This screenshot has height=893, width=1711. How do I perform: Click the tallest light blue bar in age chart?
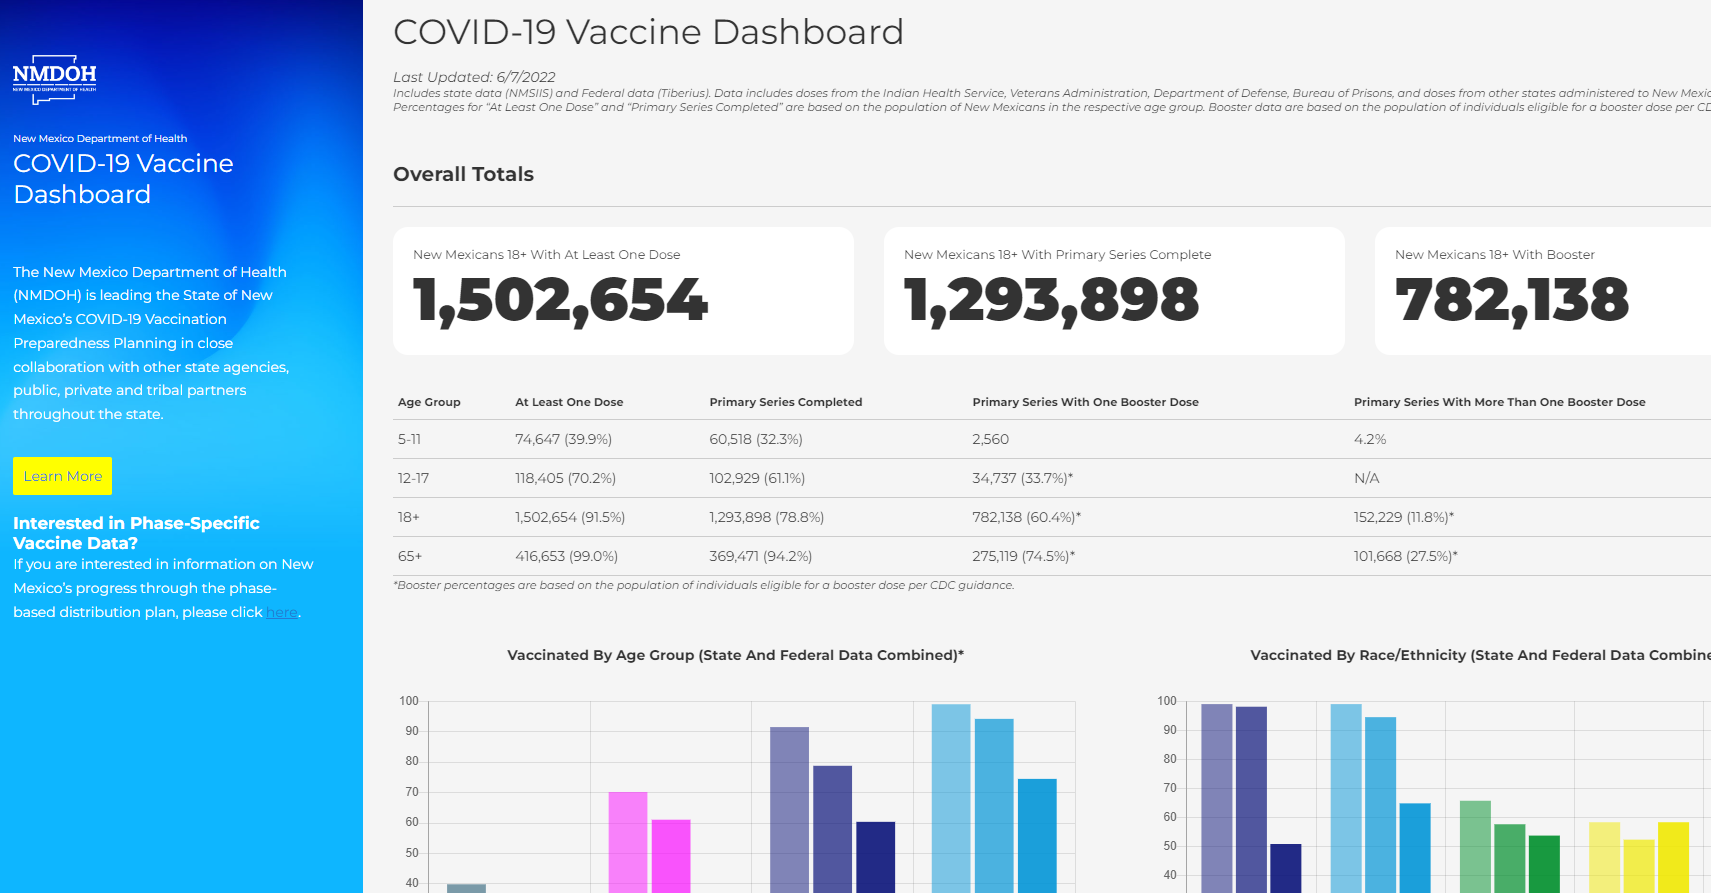(951, 798)
